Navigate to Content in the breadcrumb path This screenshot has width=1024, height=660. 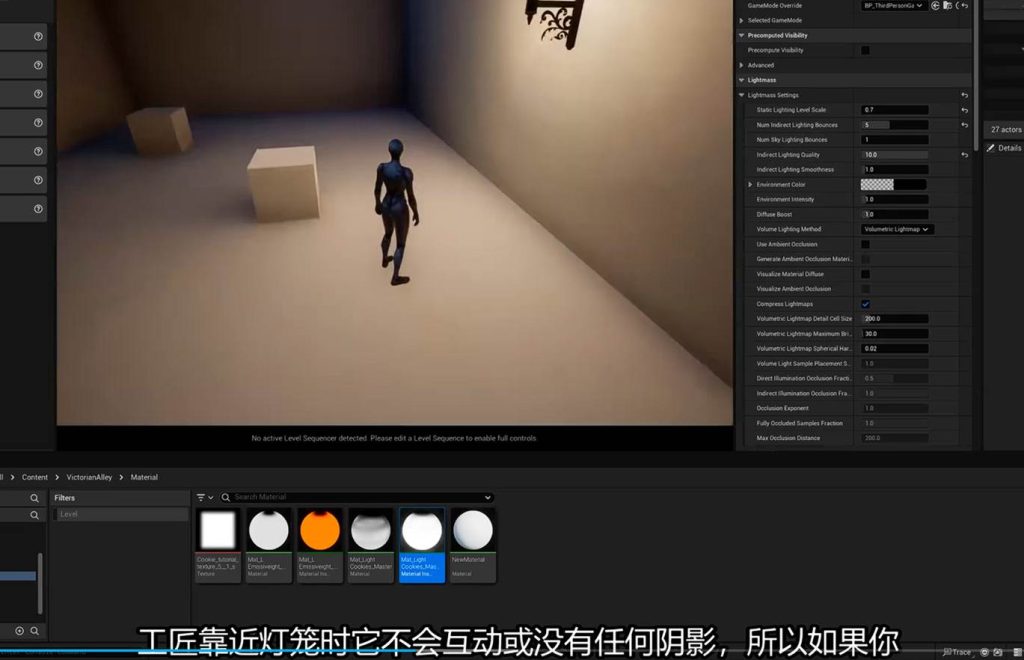coord(35,477)
